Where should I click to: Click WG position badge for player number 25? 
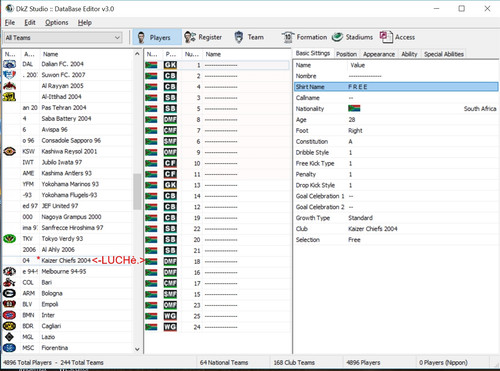coord(170,316)
